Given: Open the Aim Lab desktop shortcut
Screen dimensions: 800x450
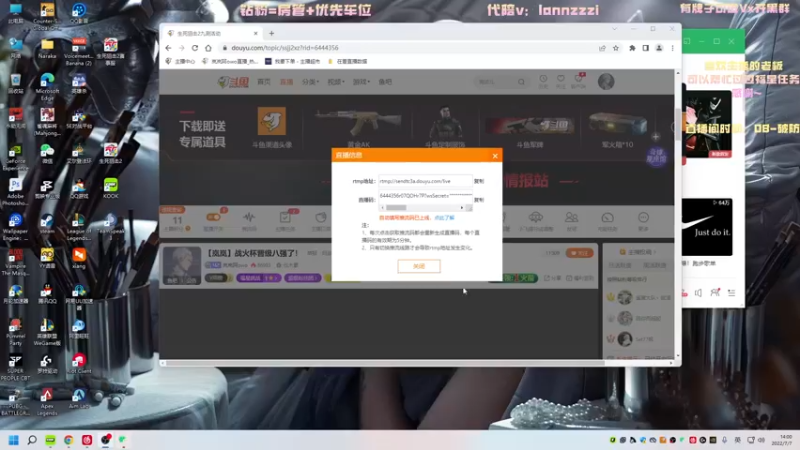Looking at the screenshot, I should pos(79,398).
